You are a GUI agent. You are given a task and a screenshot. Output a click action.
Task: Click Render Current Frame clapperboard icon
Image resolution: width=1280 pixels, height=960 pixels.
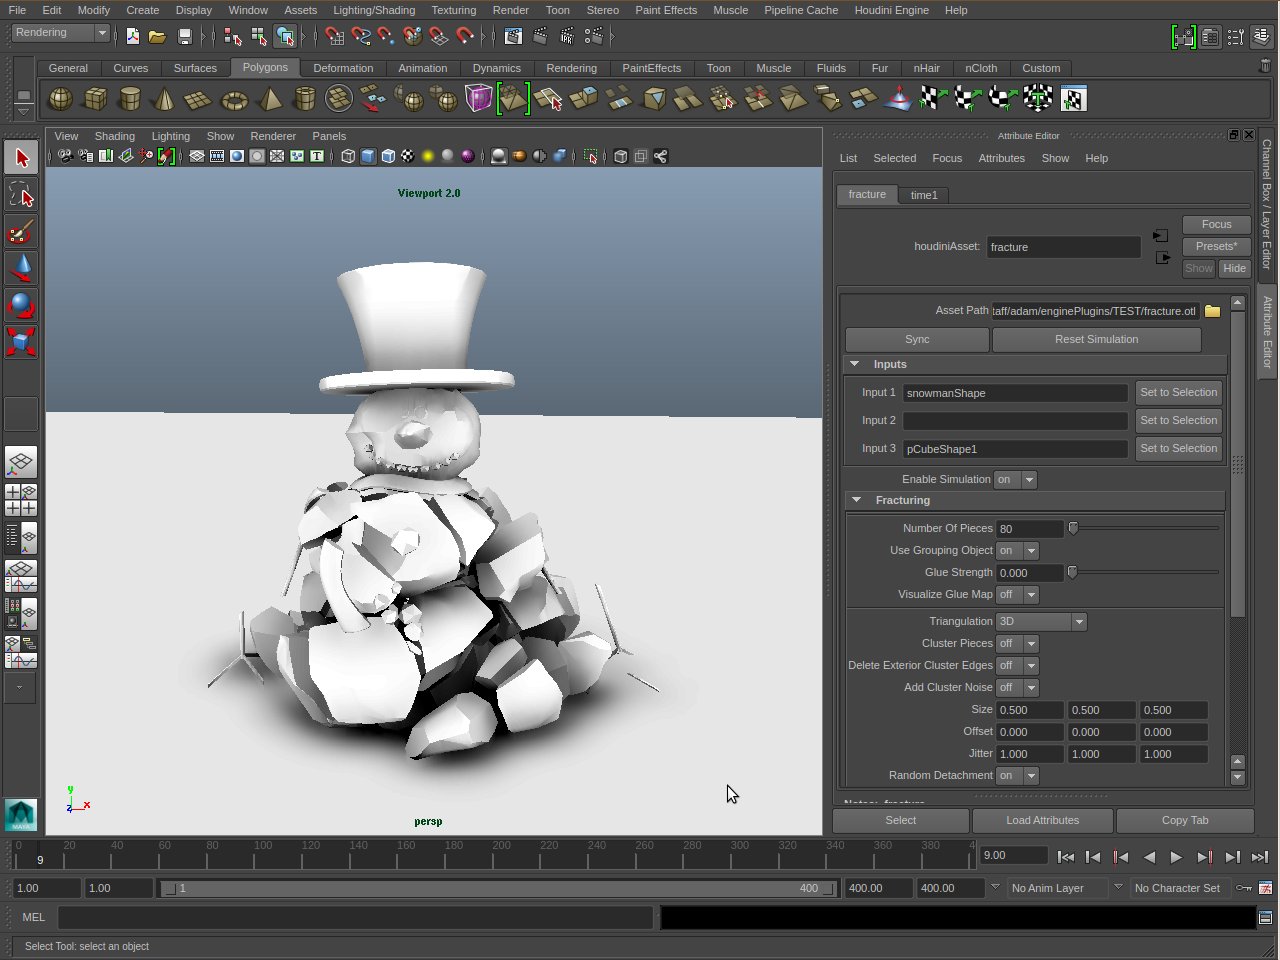tap(540, 36)
